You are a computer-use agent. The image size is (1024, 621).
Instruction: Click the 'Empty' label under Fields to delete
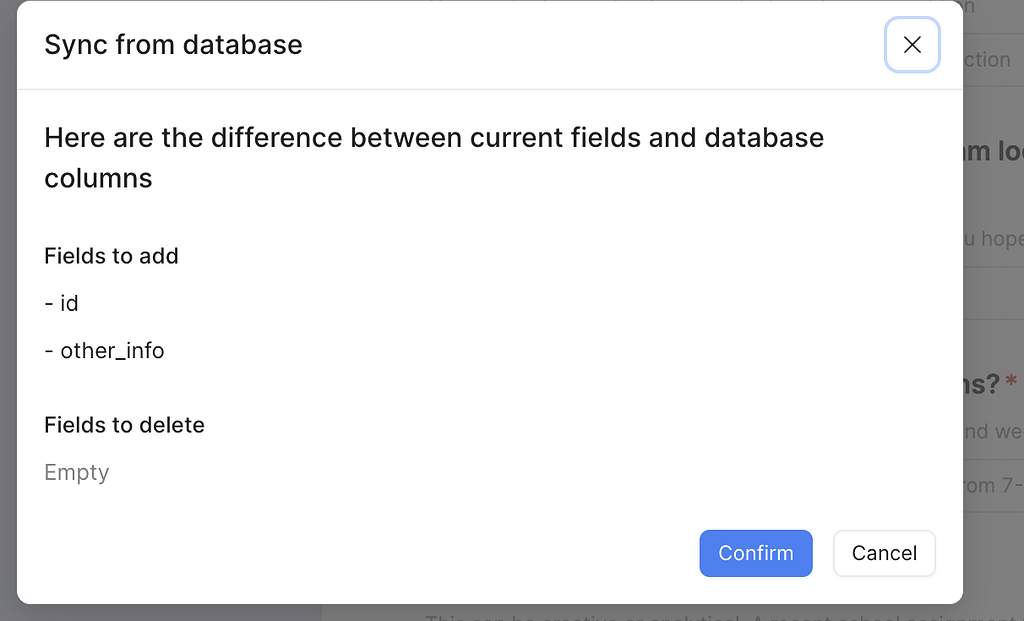pos(76,472)
